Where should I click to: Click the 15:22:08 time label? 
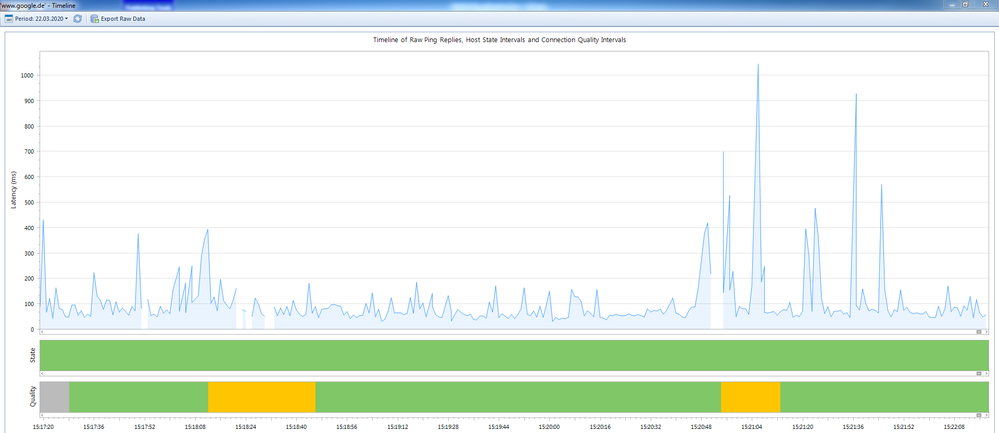[x=953, y=426]
